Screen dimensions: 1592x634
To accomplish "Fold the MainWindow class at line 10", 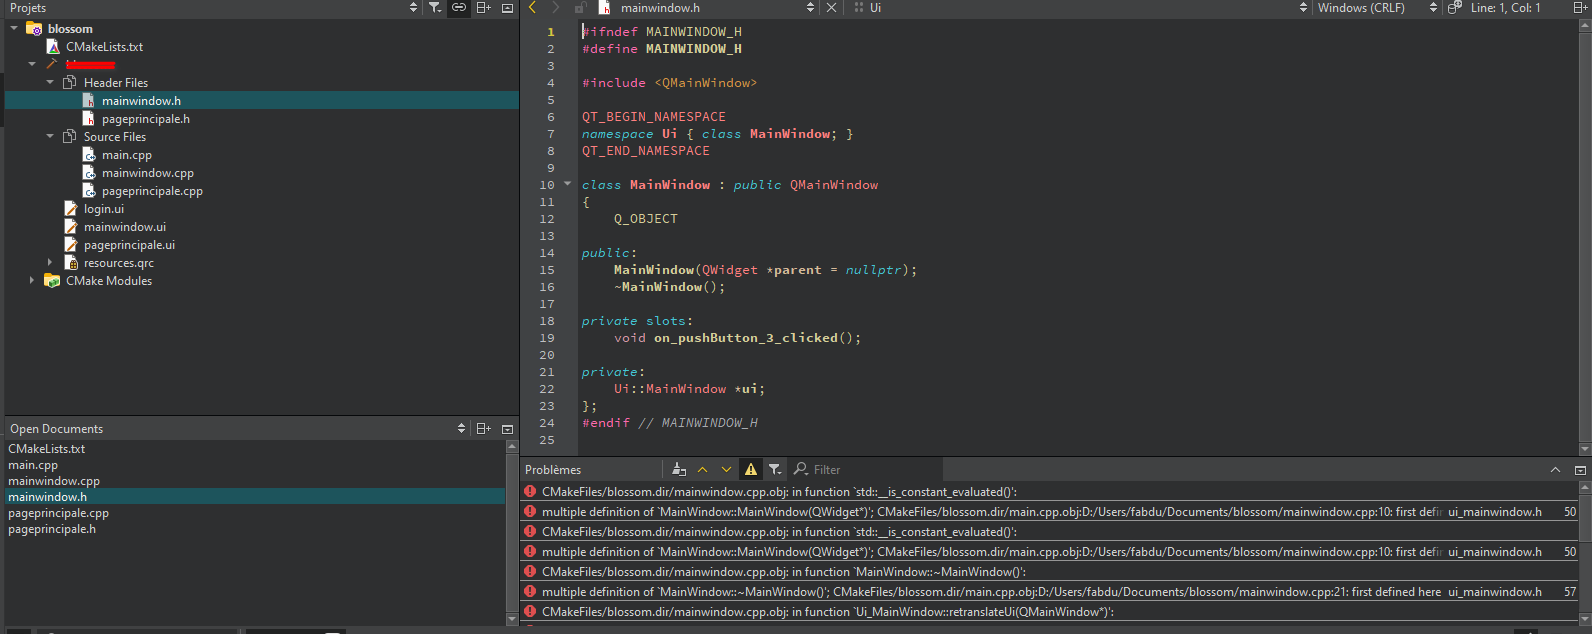I will pyautogui.click(x=567, y=184).
